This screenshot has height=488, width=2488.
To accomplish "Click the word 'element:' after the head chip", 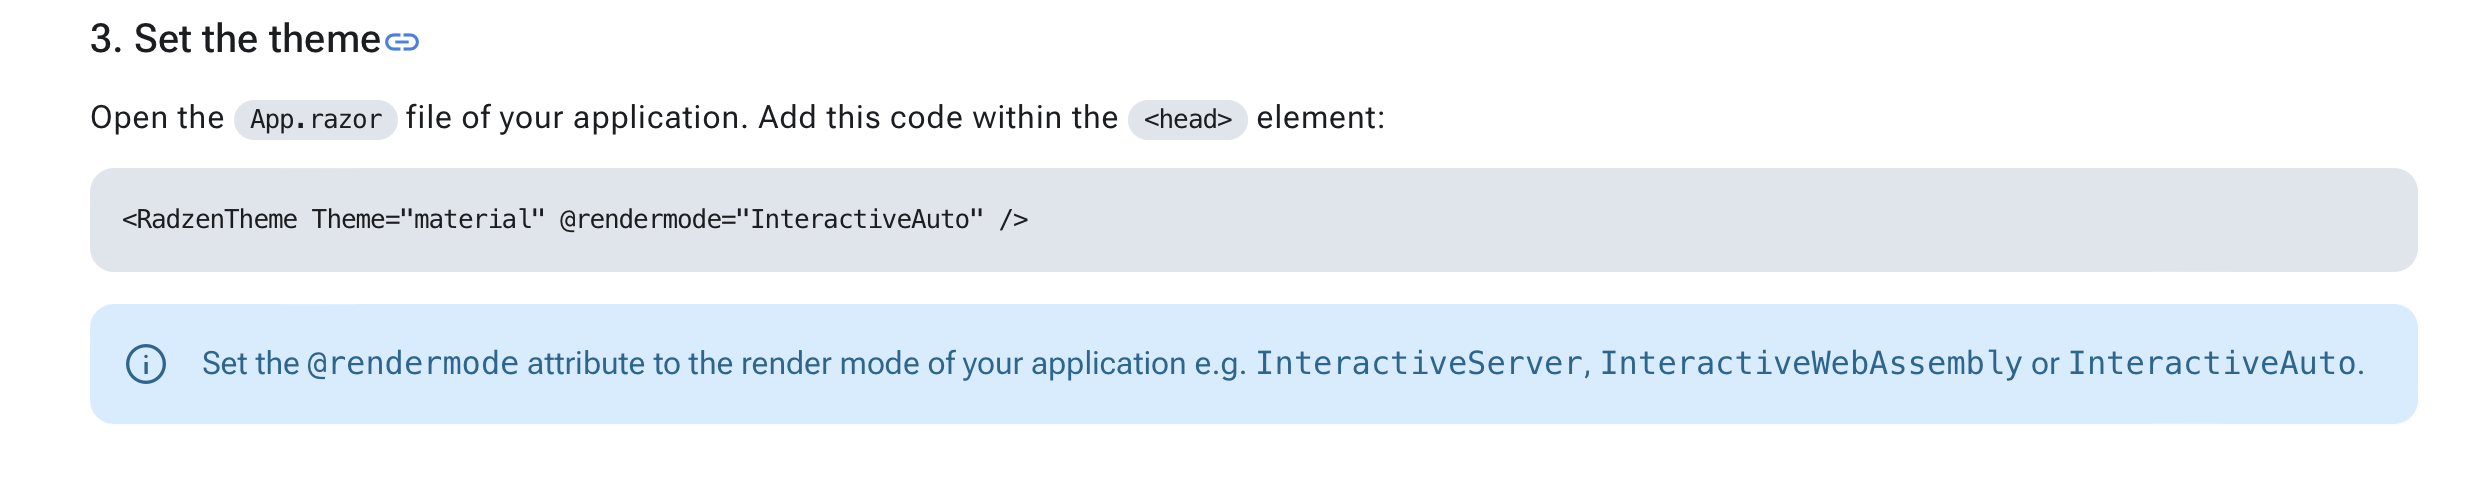I will pyautogui.click(x=1321, y=118).
